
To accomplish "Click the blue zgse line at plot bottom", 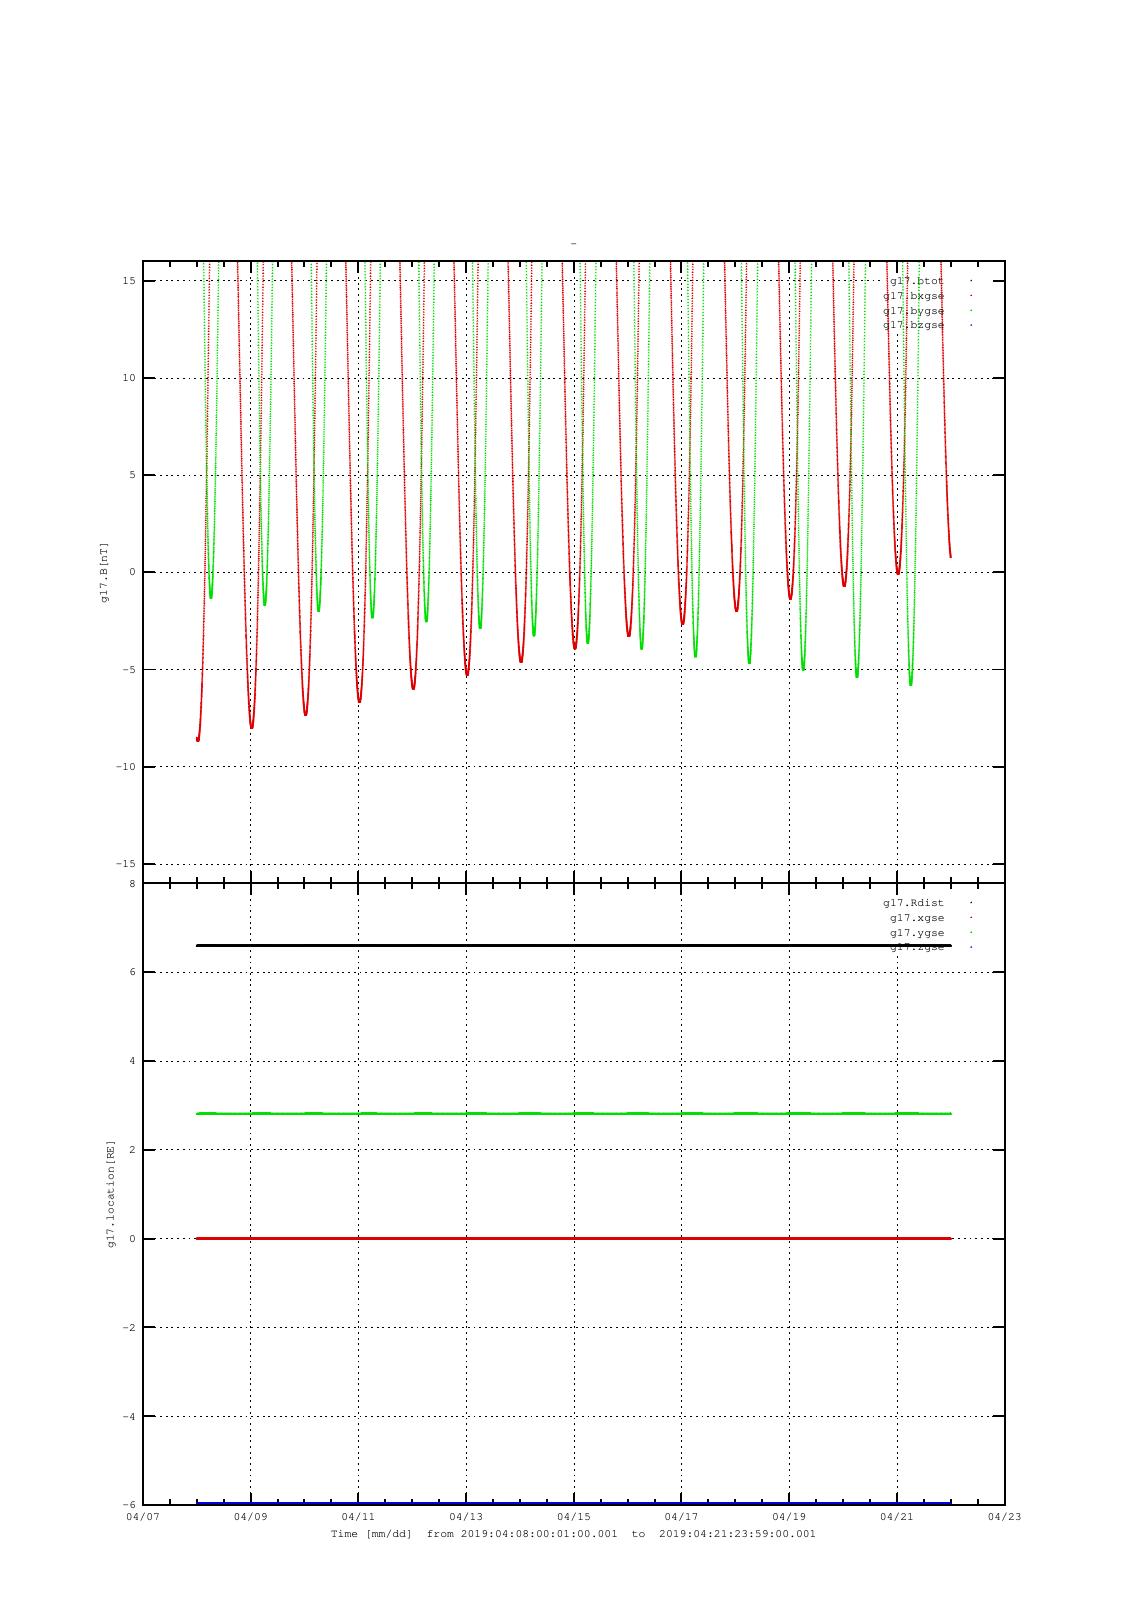I will coord(574,1502).
